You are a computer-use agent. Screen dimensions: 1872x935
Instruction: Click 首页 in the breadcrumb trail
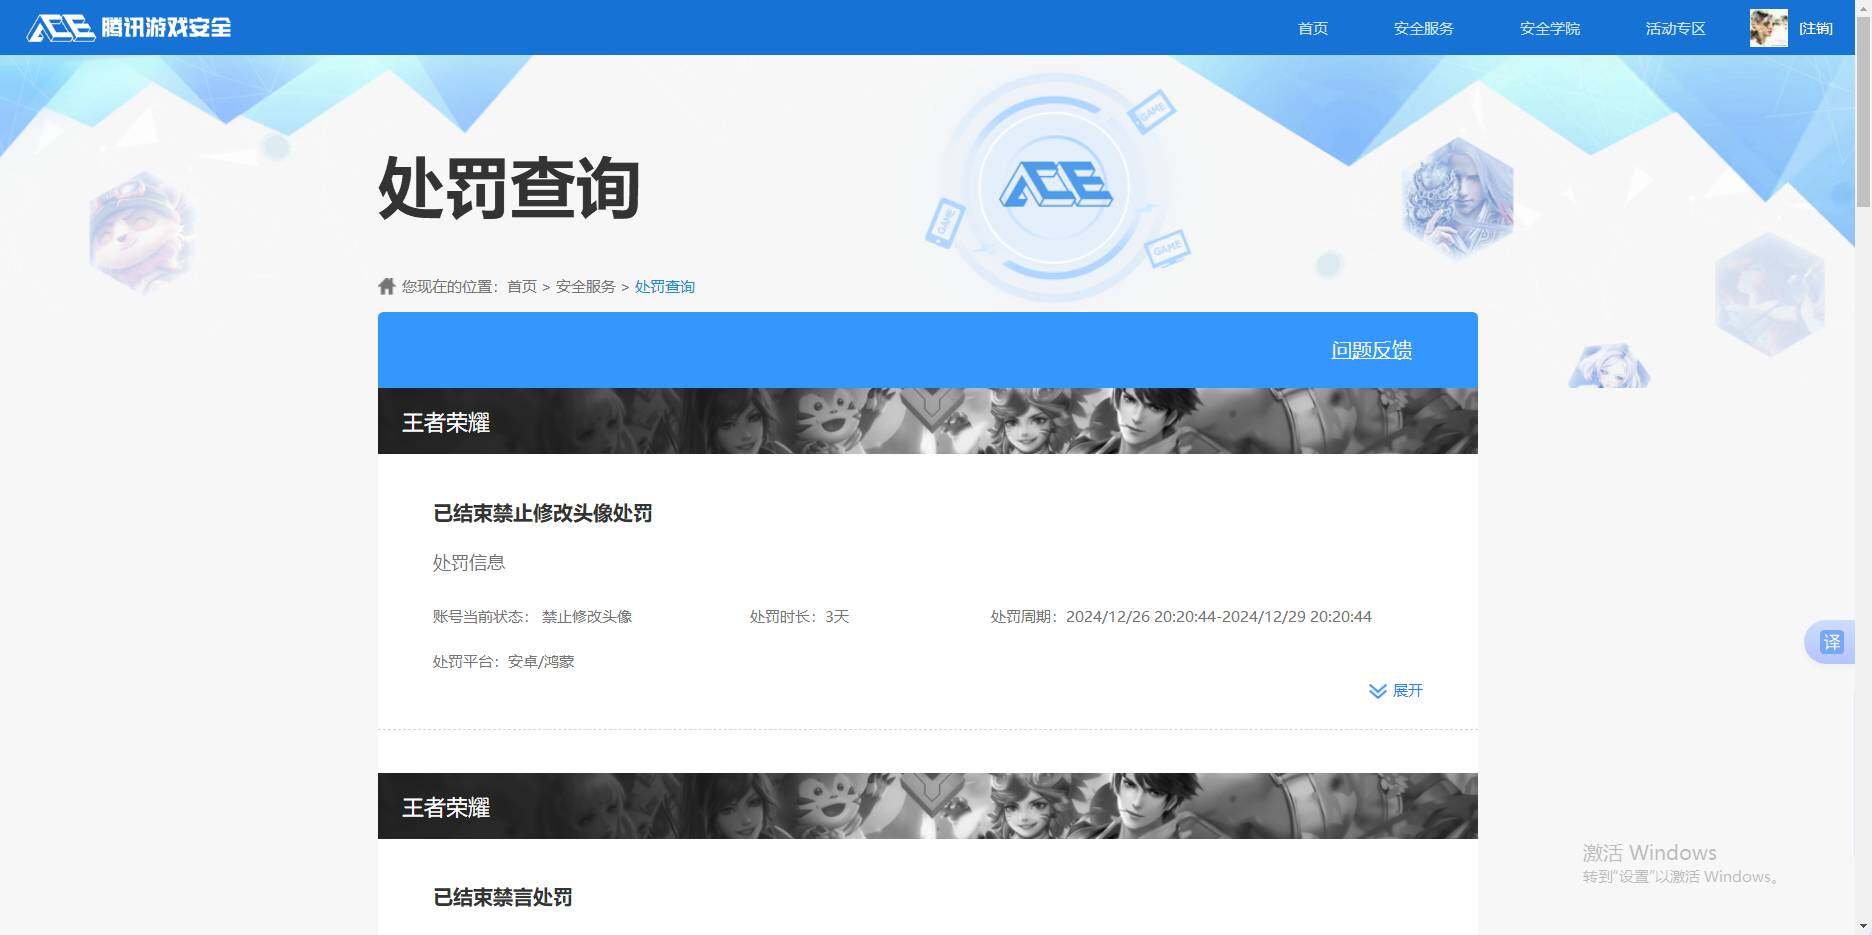pyautogui.click(x=521, y=286)
